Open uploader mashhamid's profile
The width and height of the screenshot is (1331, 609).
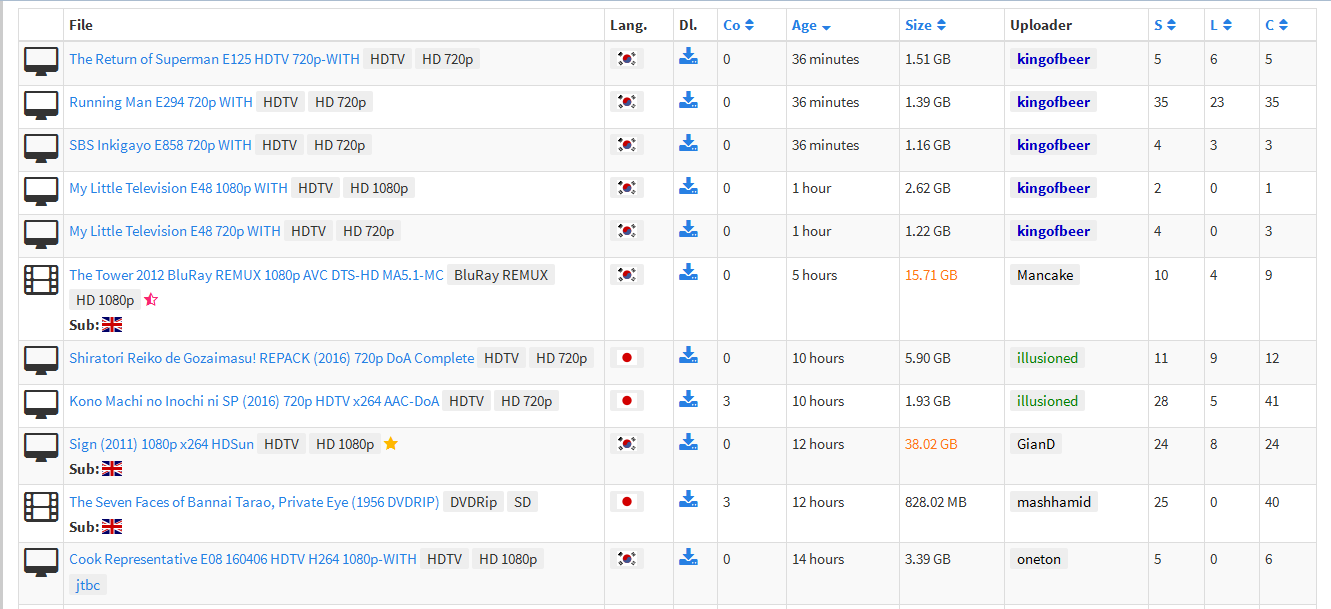pyautogui.click(x=1054, y=502)
